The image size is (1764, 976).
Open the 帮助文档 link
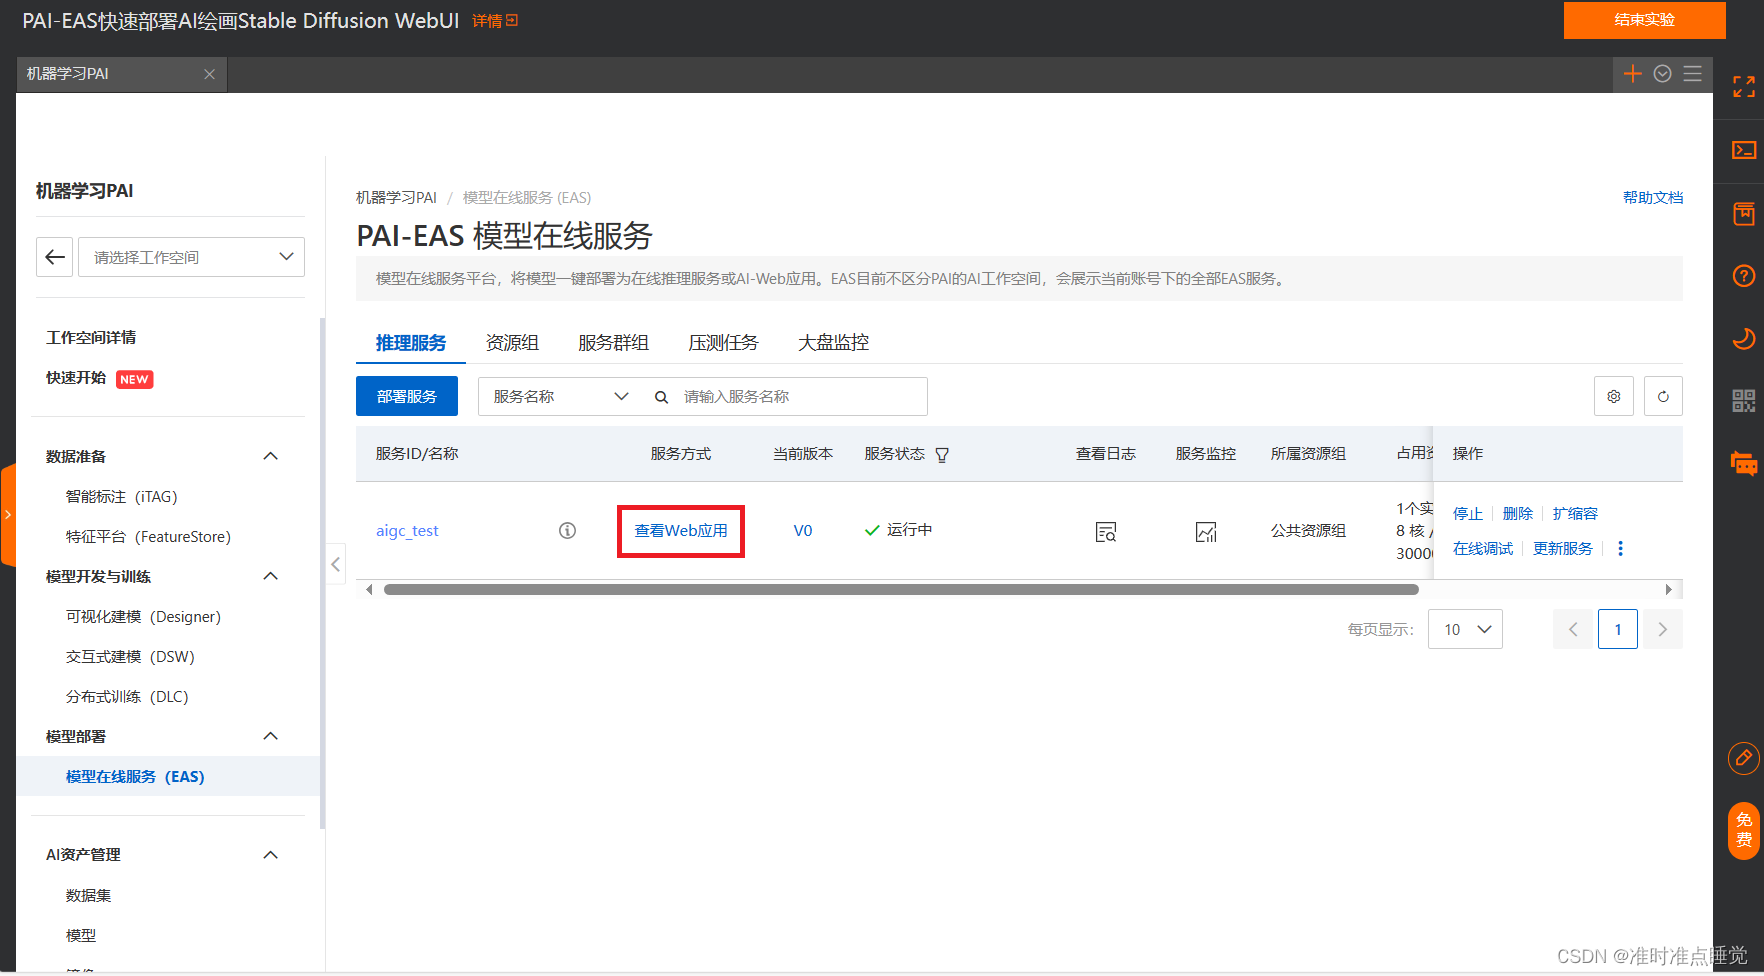(x=1653, y=198)
